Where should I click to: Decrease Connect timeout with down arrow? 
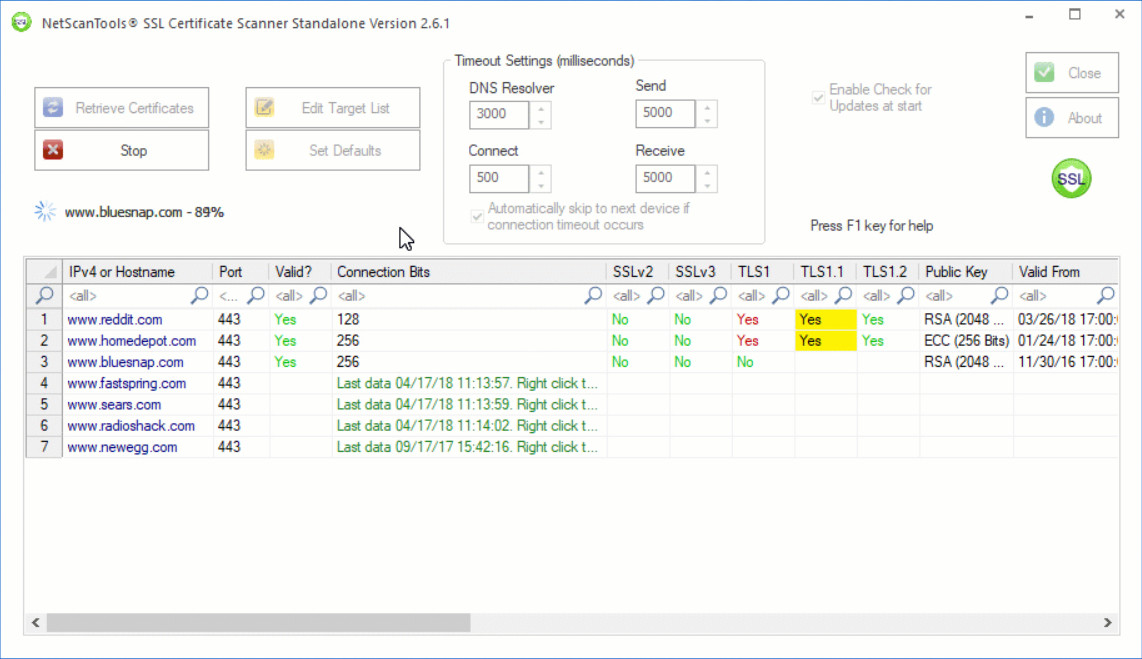click(540, 186)
